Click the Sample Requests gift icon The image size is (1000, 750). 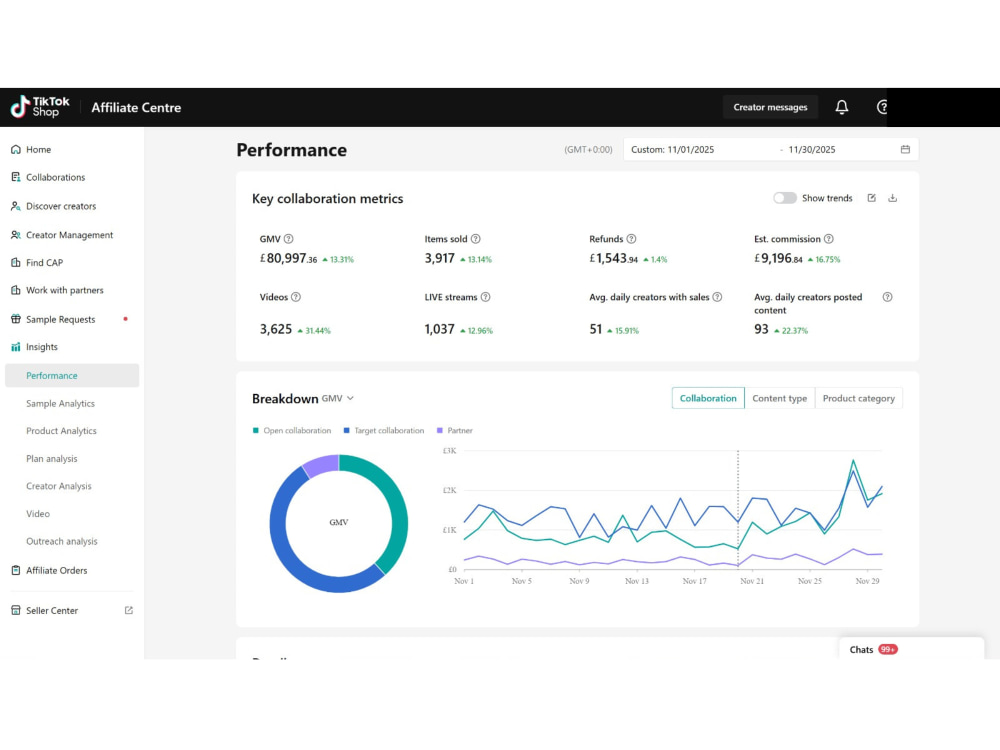coord(16,319)
